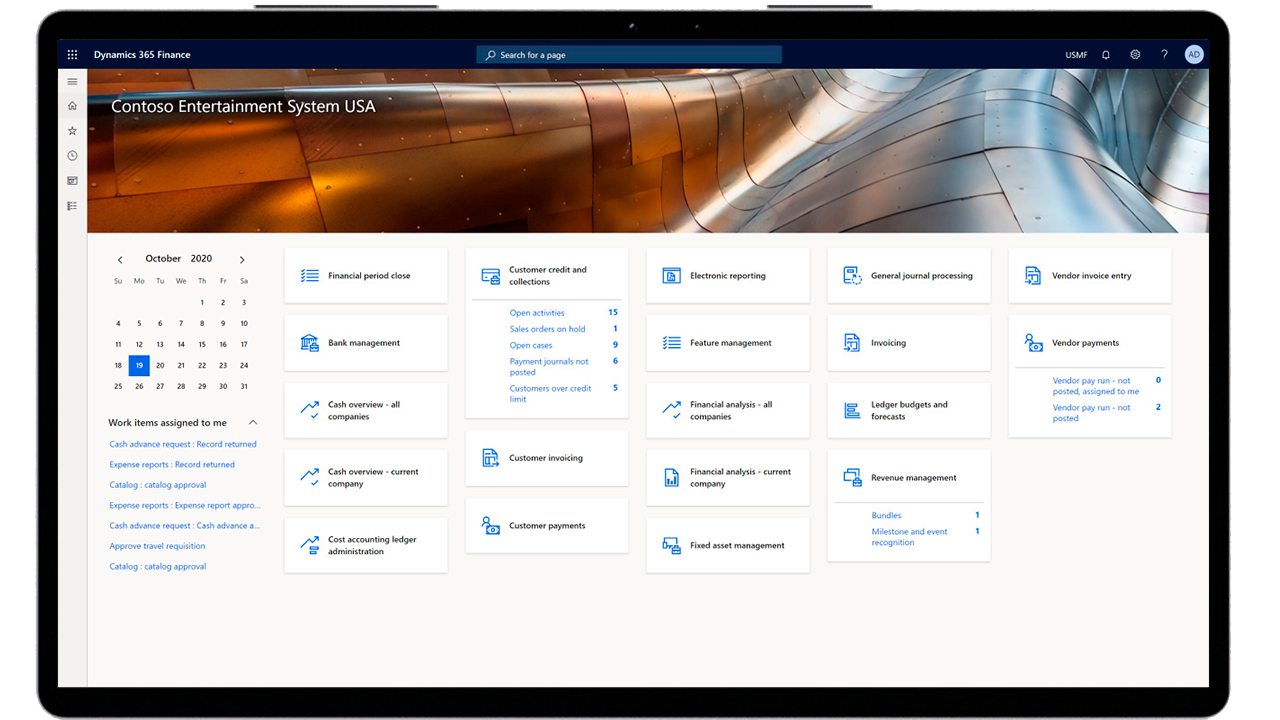Click the Ledger budgets and forecasts icon
Image resolution: width=1280 pixels, height=720 pixels.
click(853, 410)
